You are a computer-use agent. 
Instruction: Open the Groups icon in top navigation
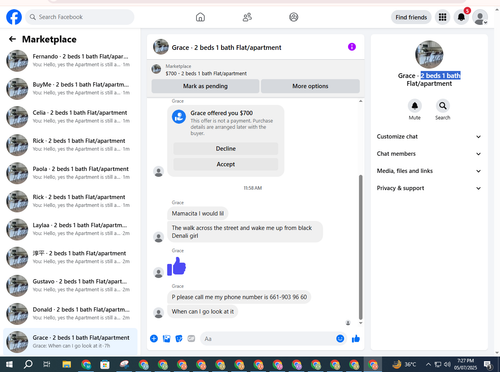pos(294,17)
